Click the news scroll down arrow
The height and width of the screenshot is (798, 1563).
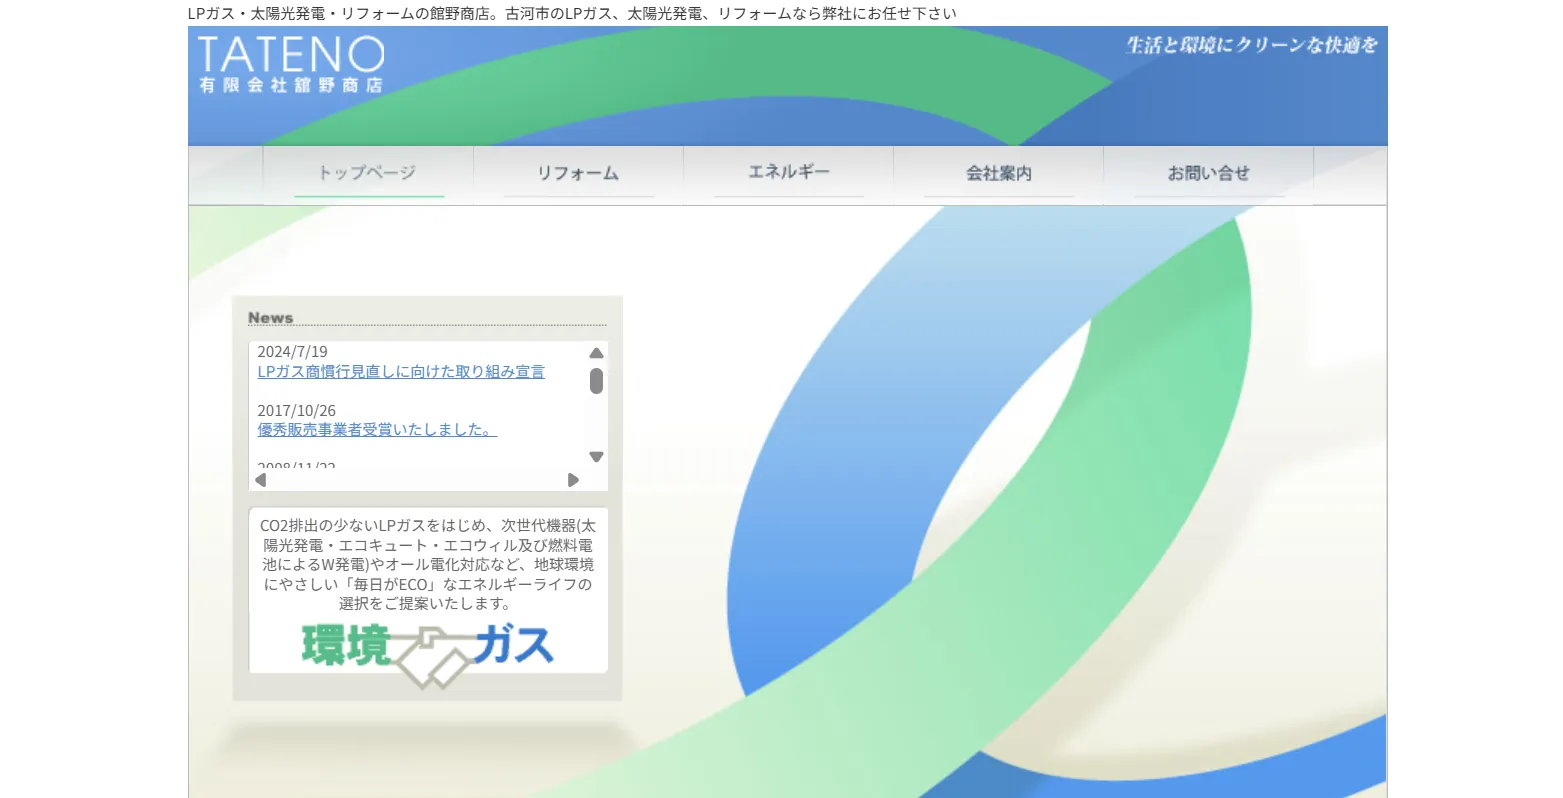click(596, 457)
